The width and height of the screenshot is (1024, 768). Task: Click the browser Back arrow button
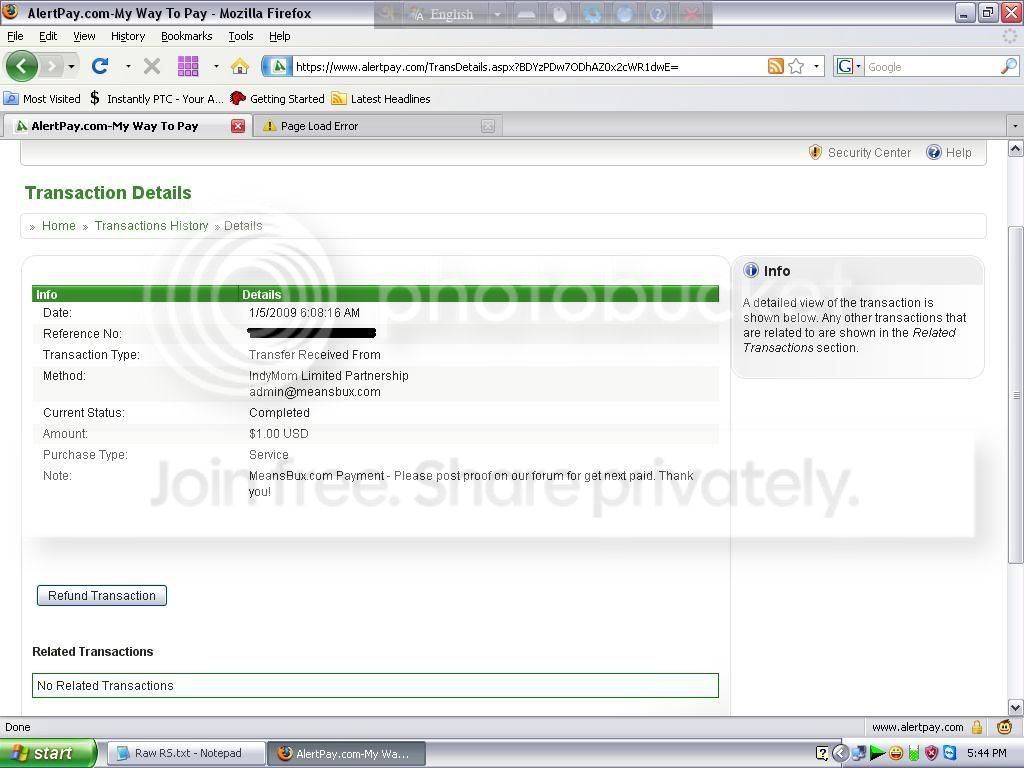22,66
